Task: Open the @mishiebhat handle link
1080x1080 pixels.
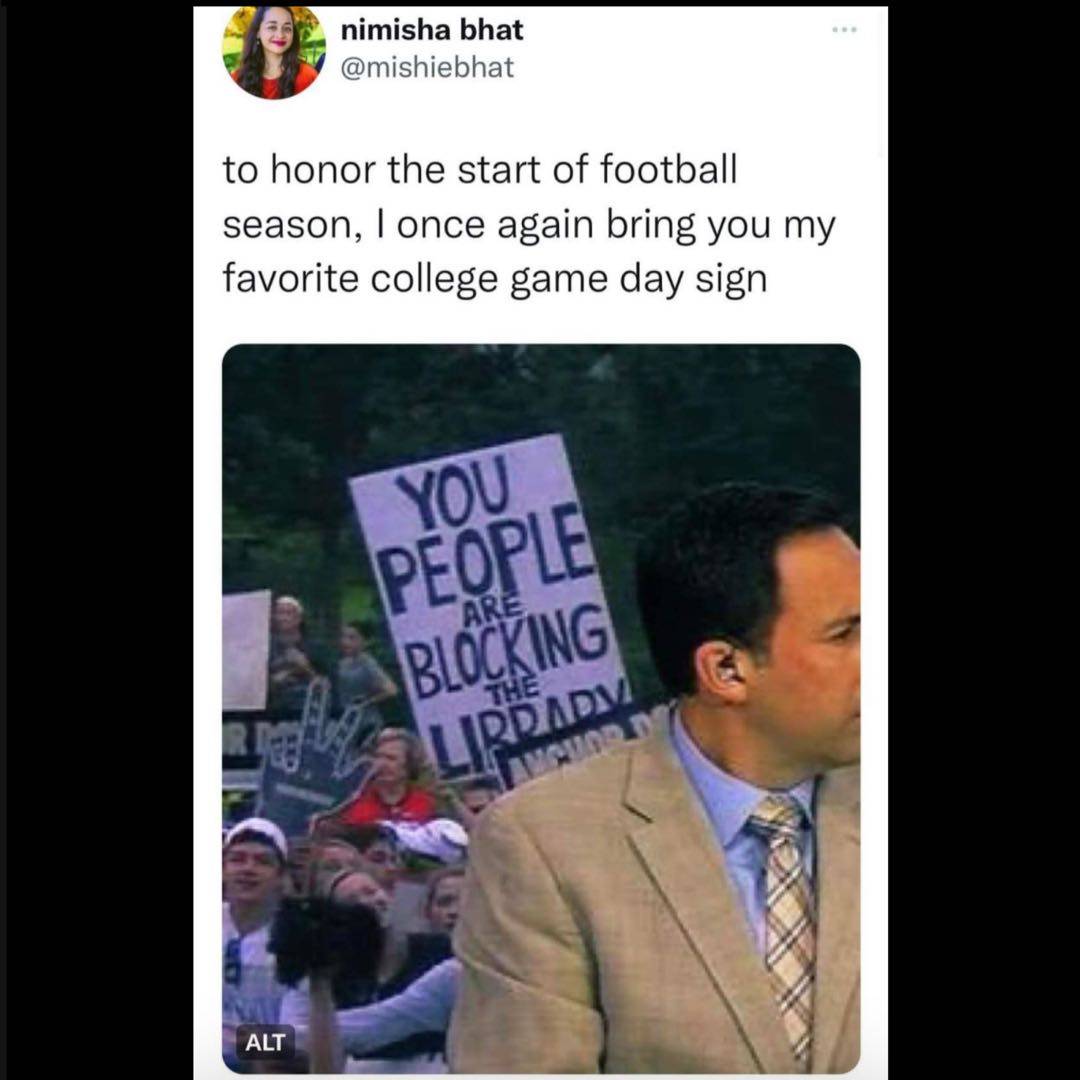Action: pyautogui.click(x=427, y=68)
